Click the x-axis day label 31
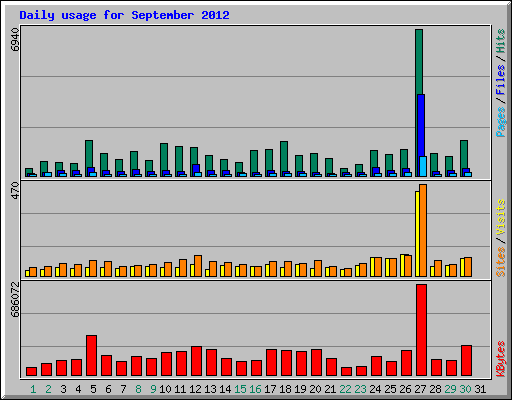This screenshot has width=512, height=400. (x=480, y=389)
